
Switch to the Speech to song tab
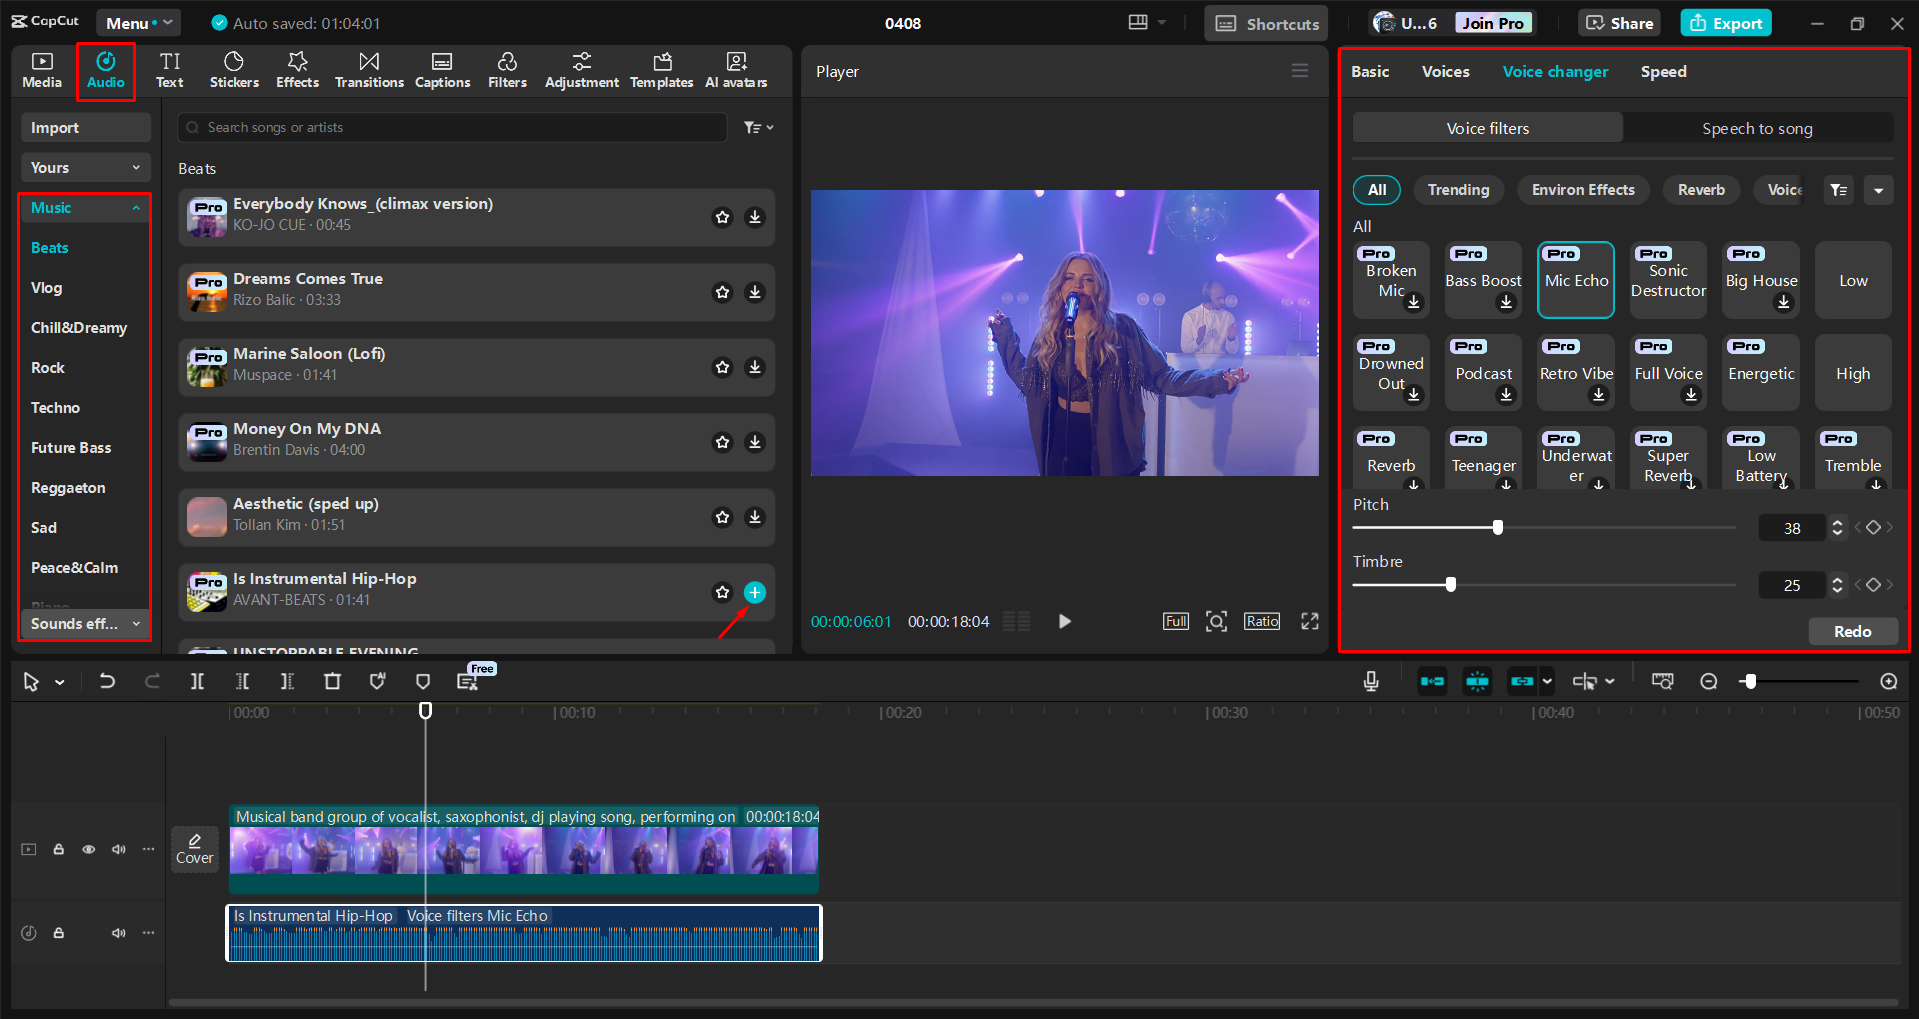[x=1757, y=128]
